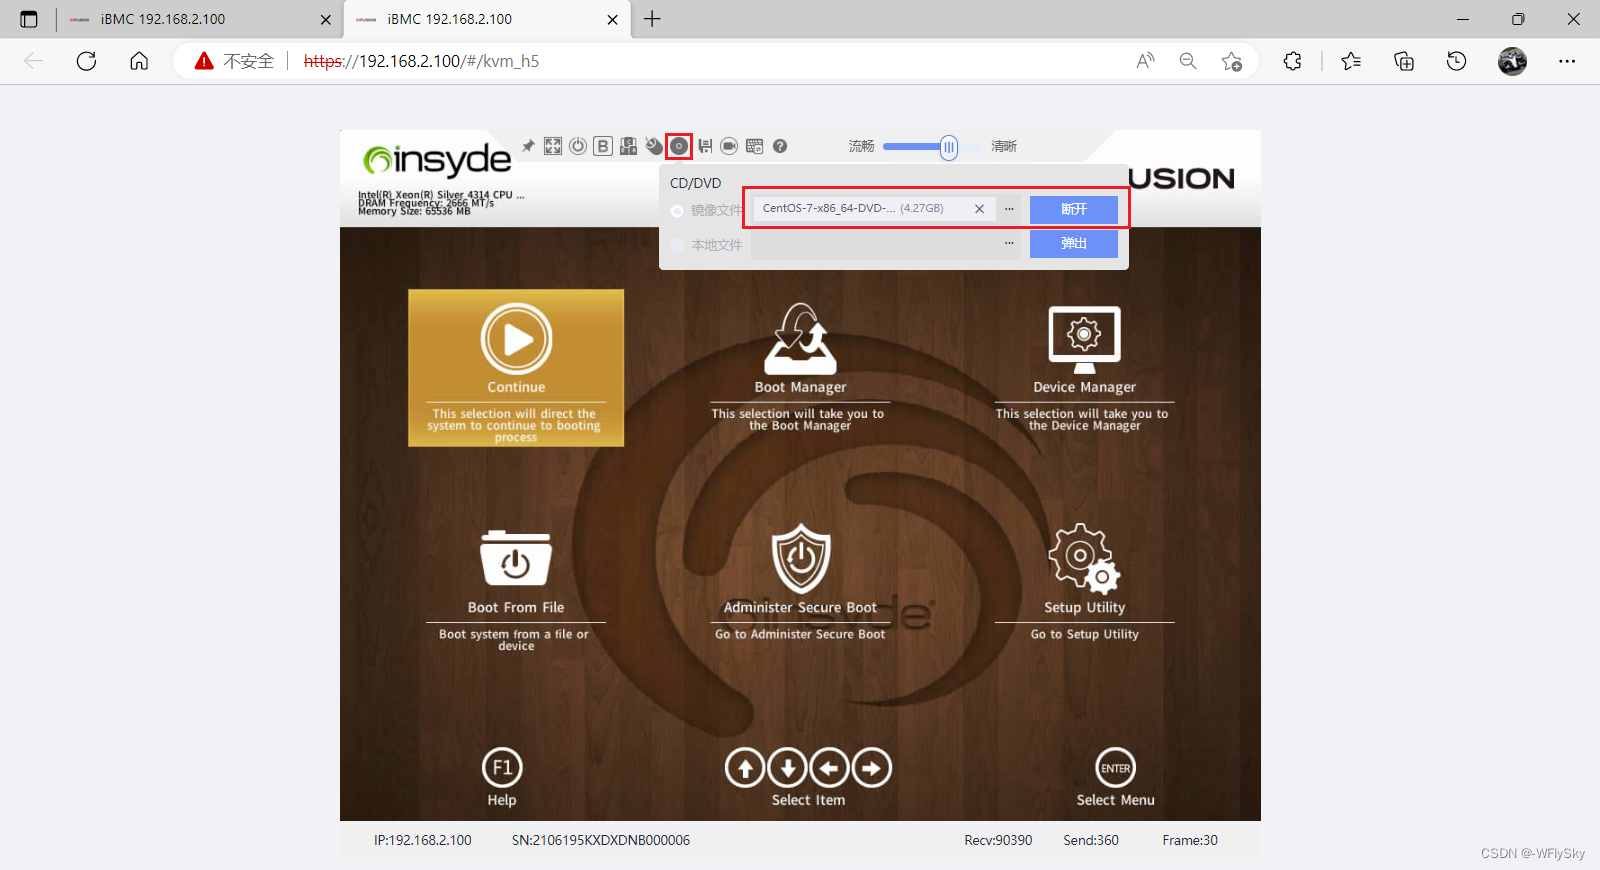Screen dimensions: 1600x870
Task: Click the 不安全 not secure warning
Action: point(235,61)
